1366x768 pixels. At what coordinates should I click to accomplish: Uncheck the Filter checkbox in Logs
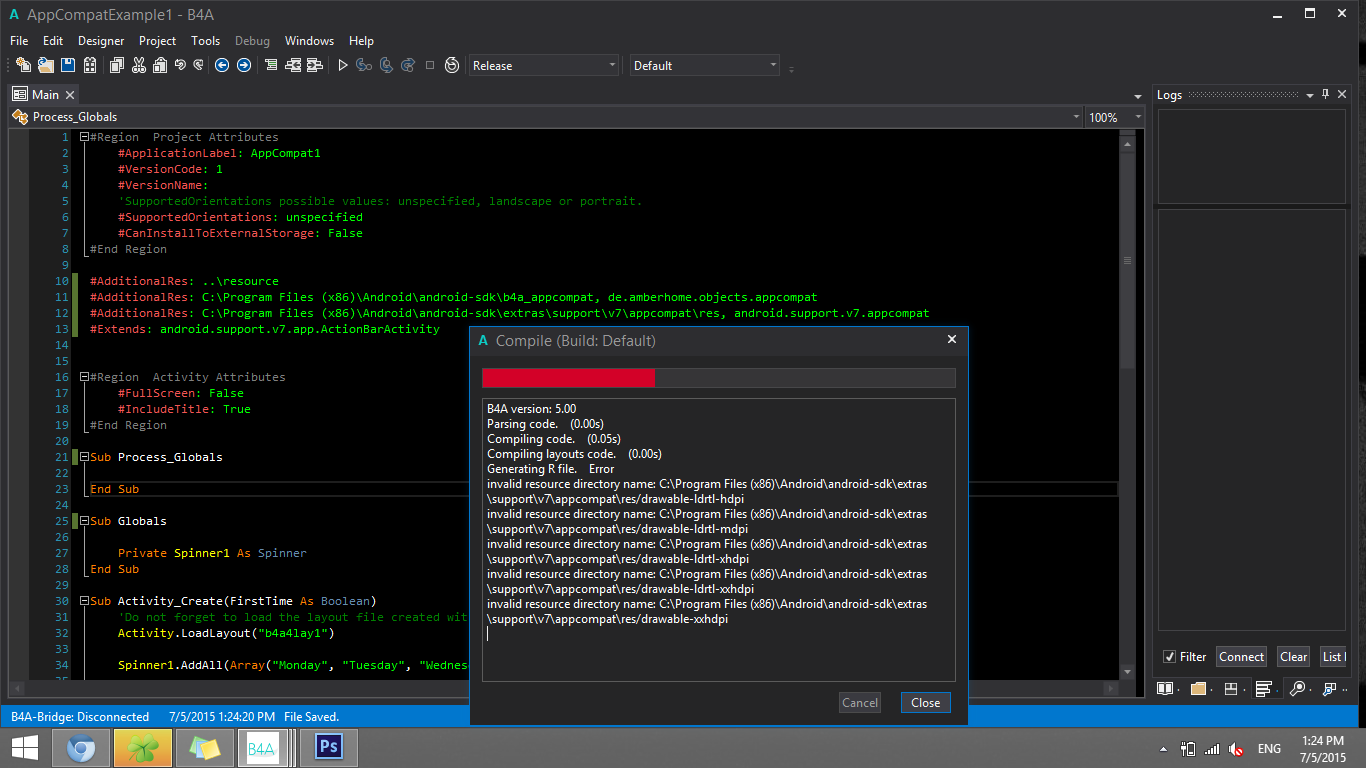coord(1170,657)
